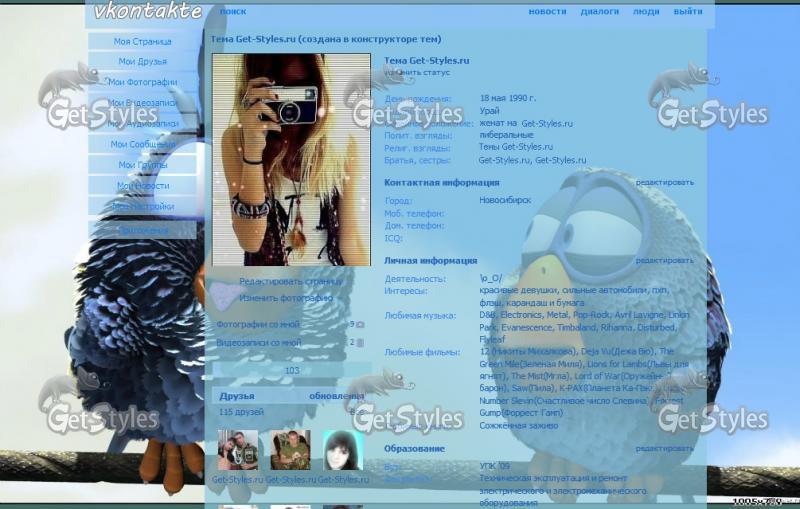Open новости in the top navigation
The image size is (800, 509).
coord(547,11)
